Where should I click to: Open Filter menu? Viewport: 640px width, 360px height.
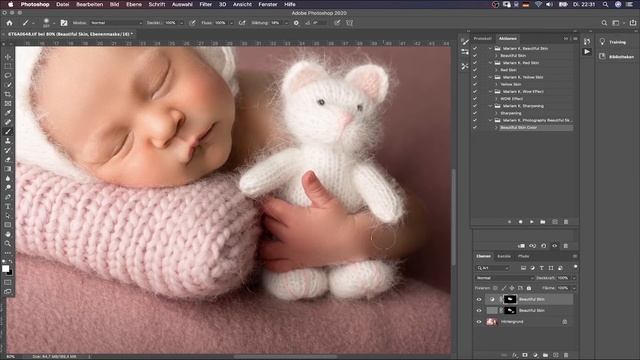[x=205, y=4]
